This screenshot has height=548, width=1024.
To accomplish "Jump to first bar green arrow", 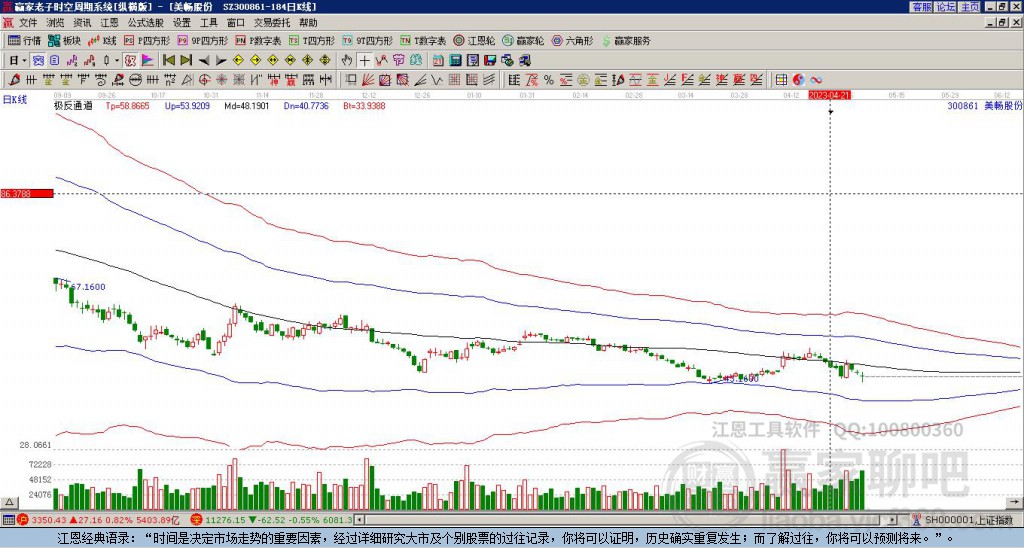I will point(168,60).
